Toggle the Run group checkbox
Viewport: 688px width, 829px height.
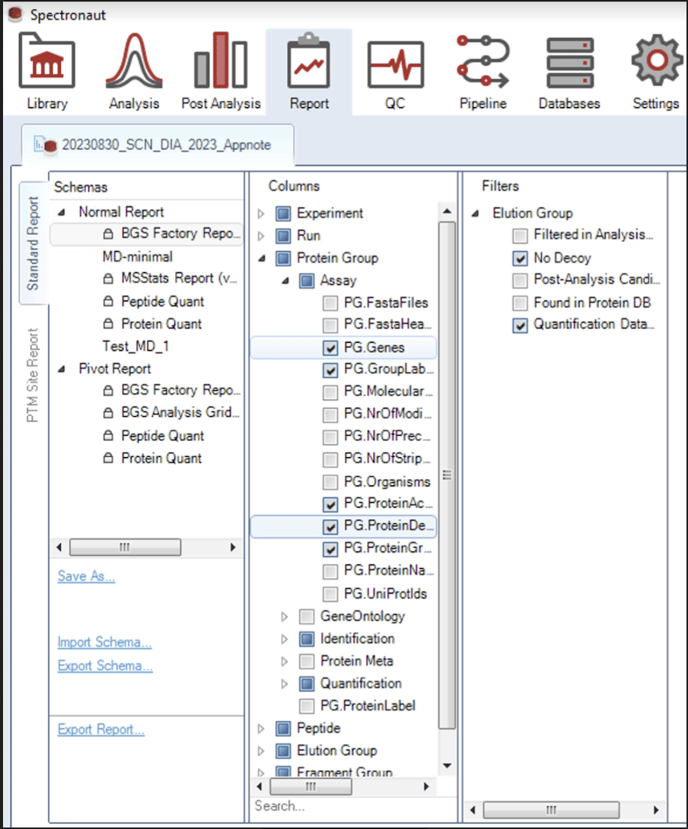point(283,236)
